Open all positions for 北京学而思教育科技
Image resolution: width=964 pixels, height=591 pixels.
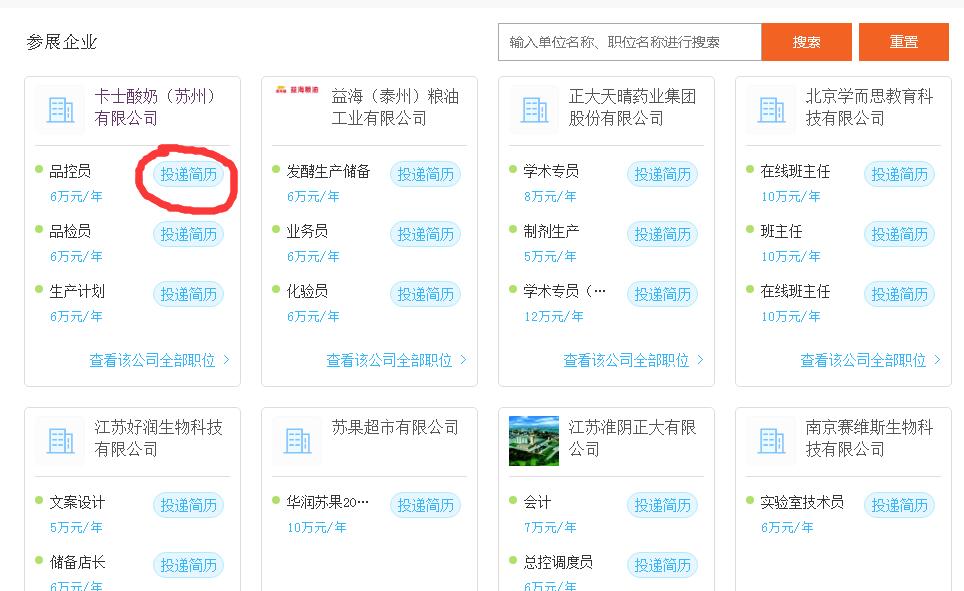tap(870, 360)
